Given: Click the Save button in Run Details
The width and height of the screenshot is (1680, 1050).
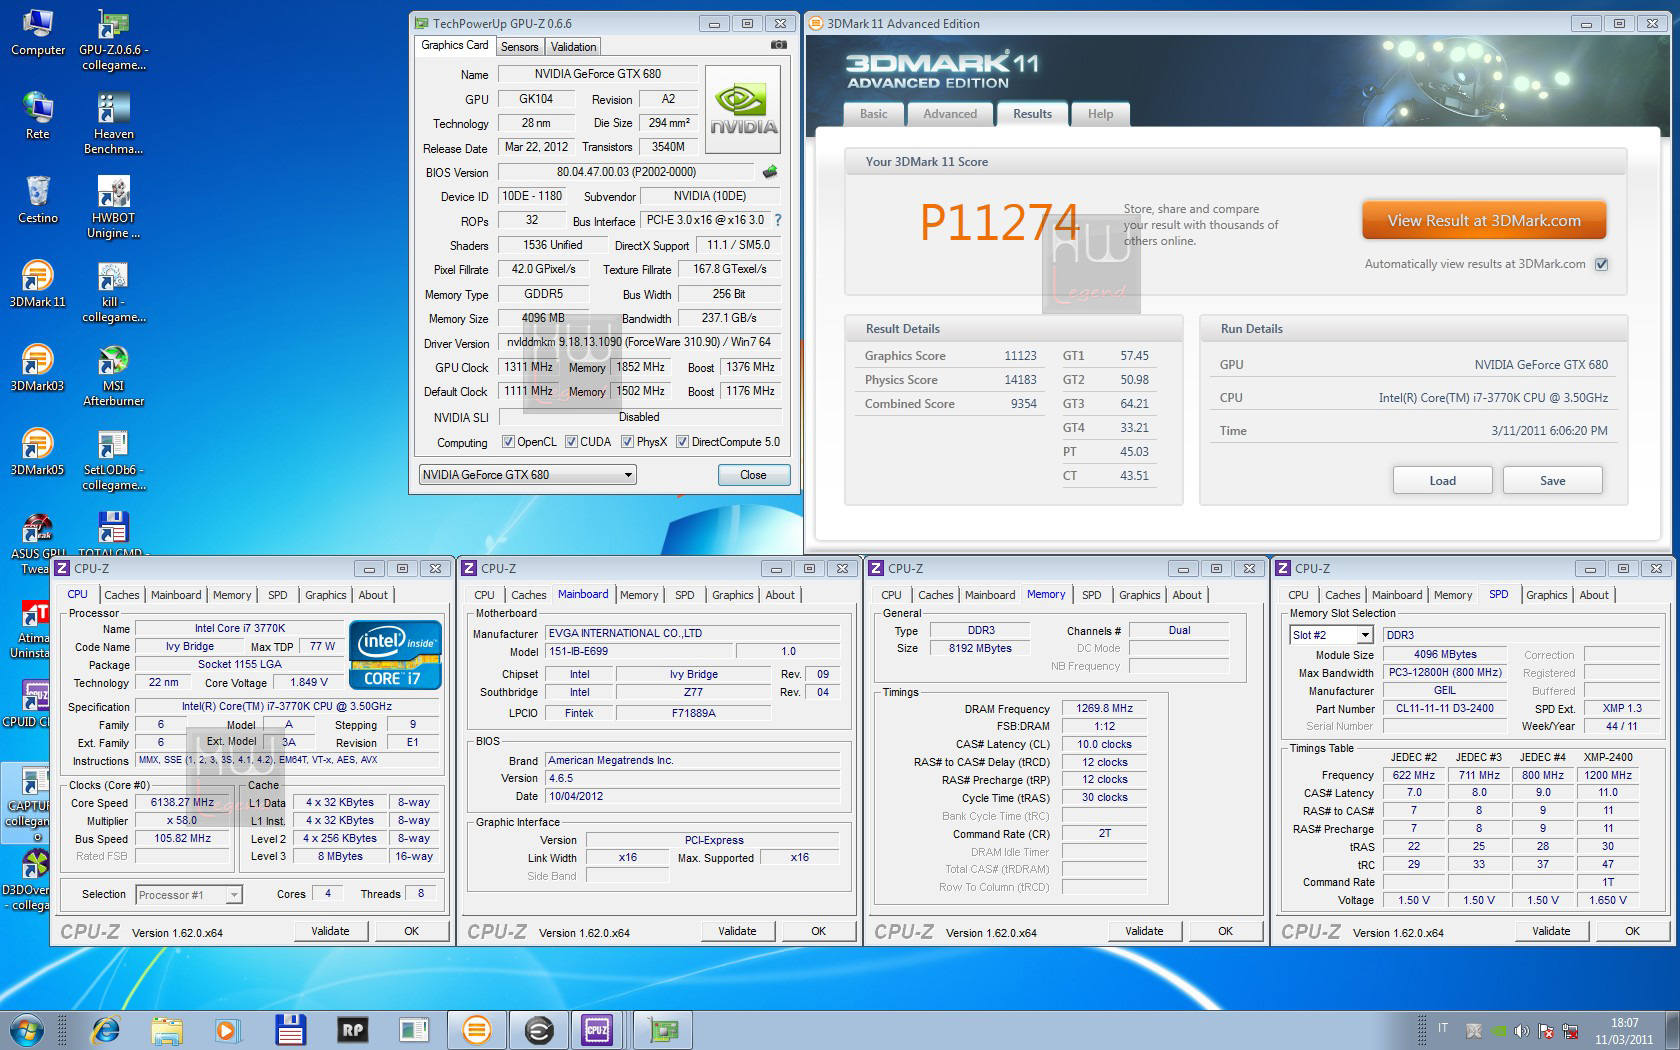Looking at the screenshot, I should click(1552, 481).
